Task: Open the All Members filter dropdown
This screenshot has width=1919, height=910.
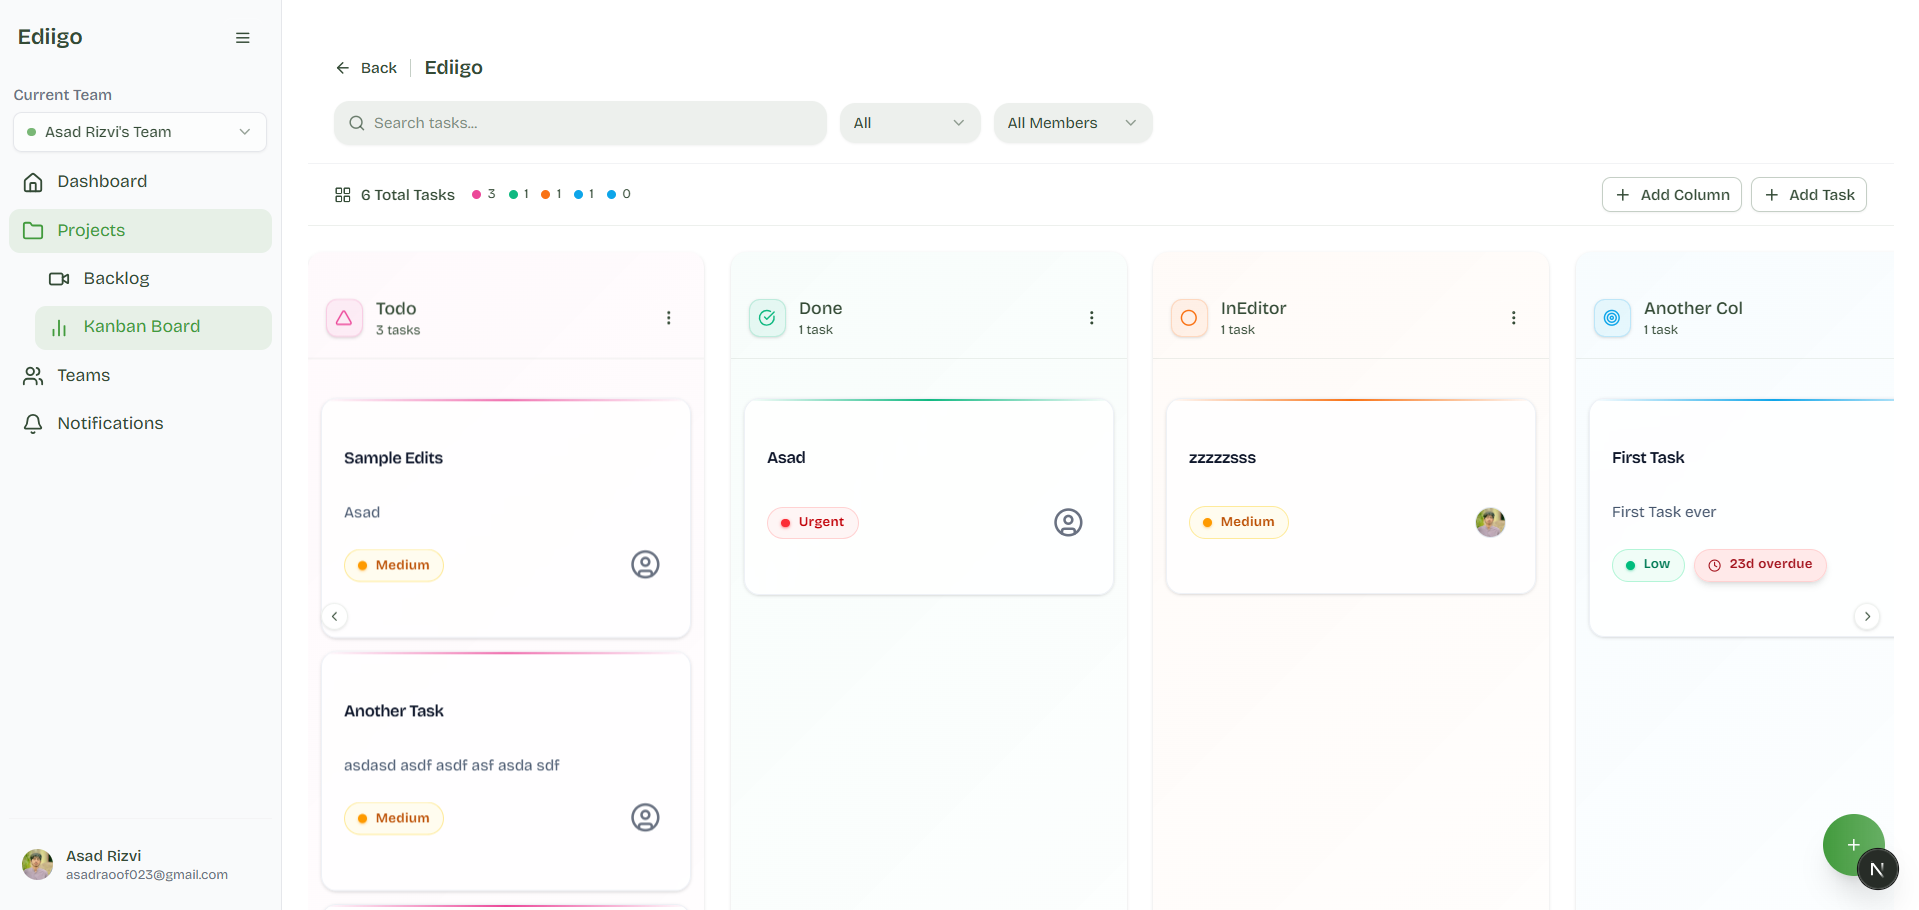Action: [x=1073, y=123]
